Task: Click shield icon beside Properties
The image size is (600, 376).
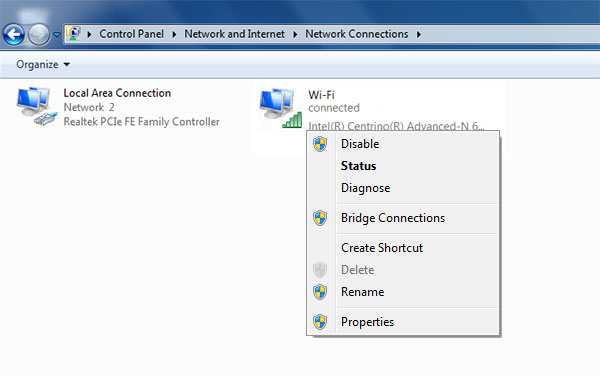Action: tap(320, 322)
